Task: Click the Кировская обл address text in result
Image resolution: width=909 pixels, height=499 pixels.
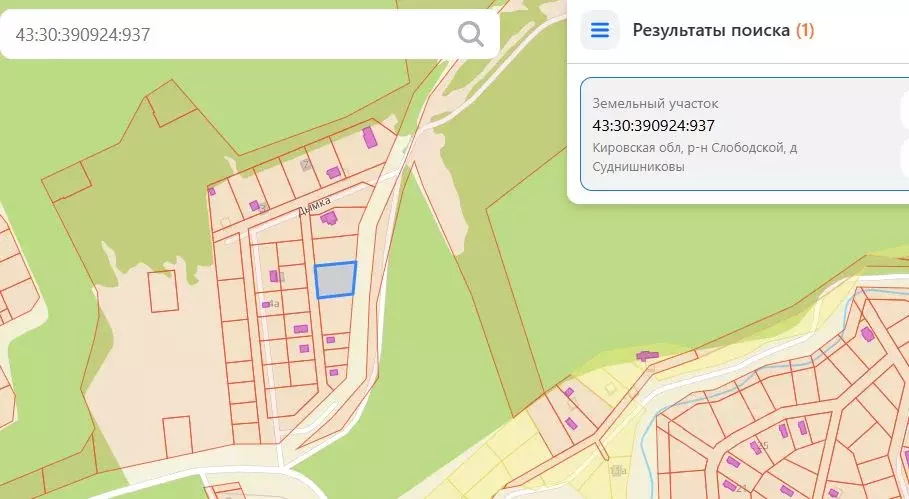Action: 694,148
